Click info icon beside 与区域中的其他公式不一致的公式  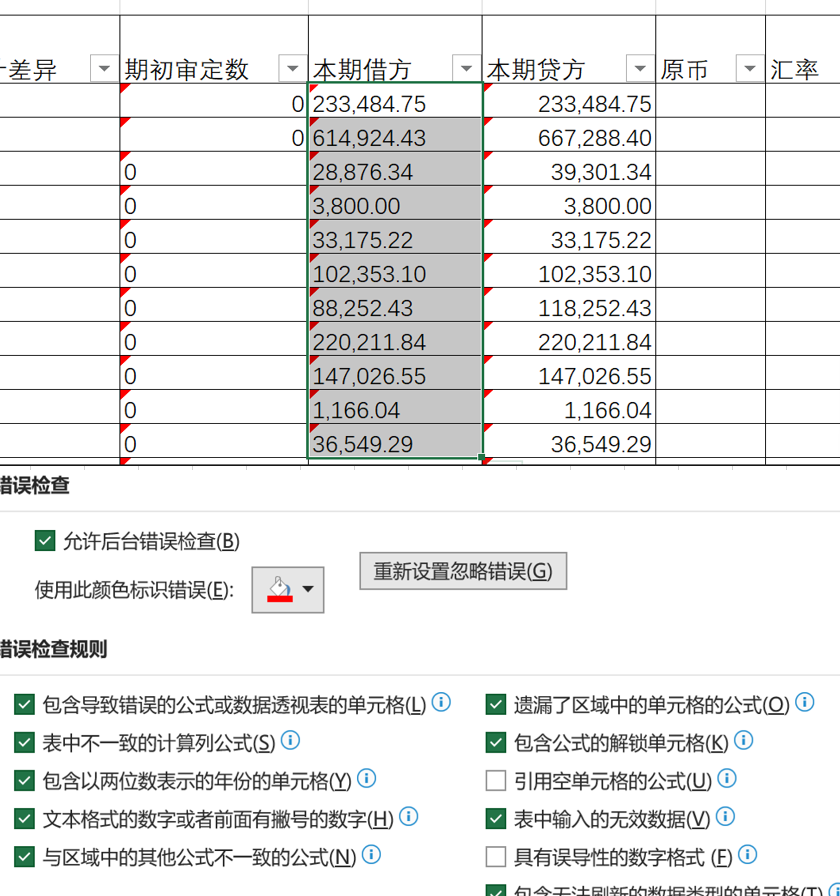point(371,855)
